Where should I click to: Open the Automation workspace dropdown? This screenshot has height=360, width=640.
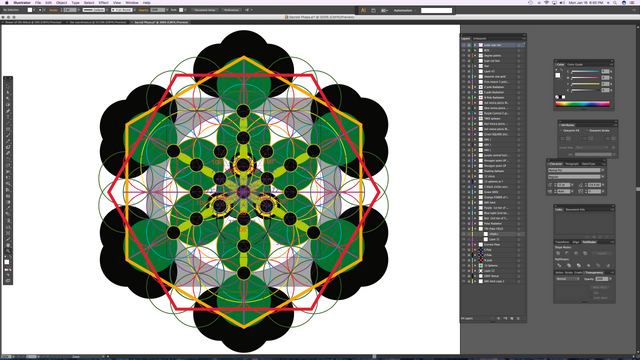(x=405, y=10)
